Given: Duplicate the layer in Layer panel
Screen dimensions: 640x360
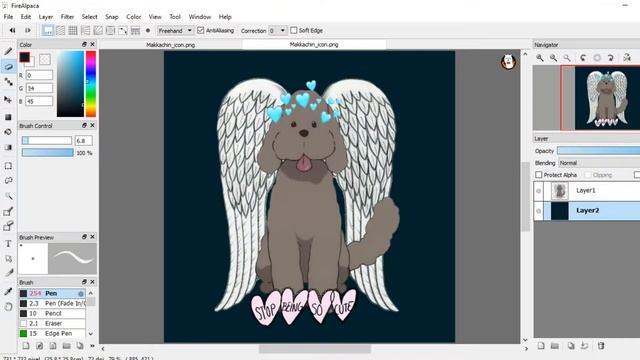Looking at the screenshot, I should (x=571, y=346).
